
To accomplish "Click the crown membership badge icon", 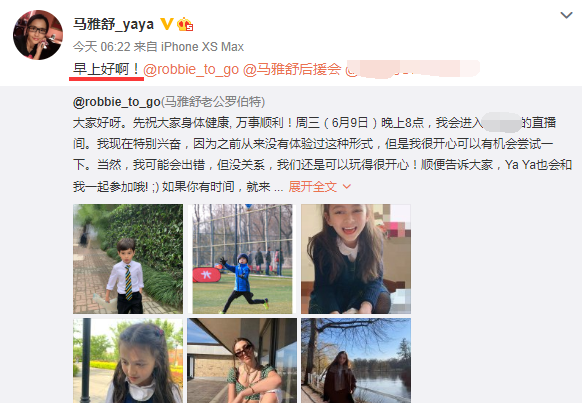I will click(185, 24).
